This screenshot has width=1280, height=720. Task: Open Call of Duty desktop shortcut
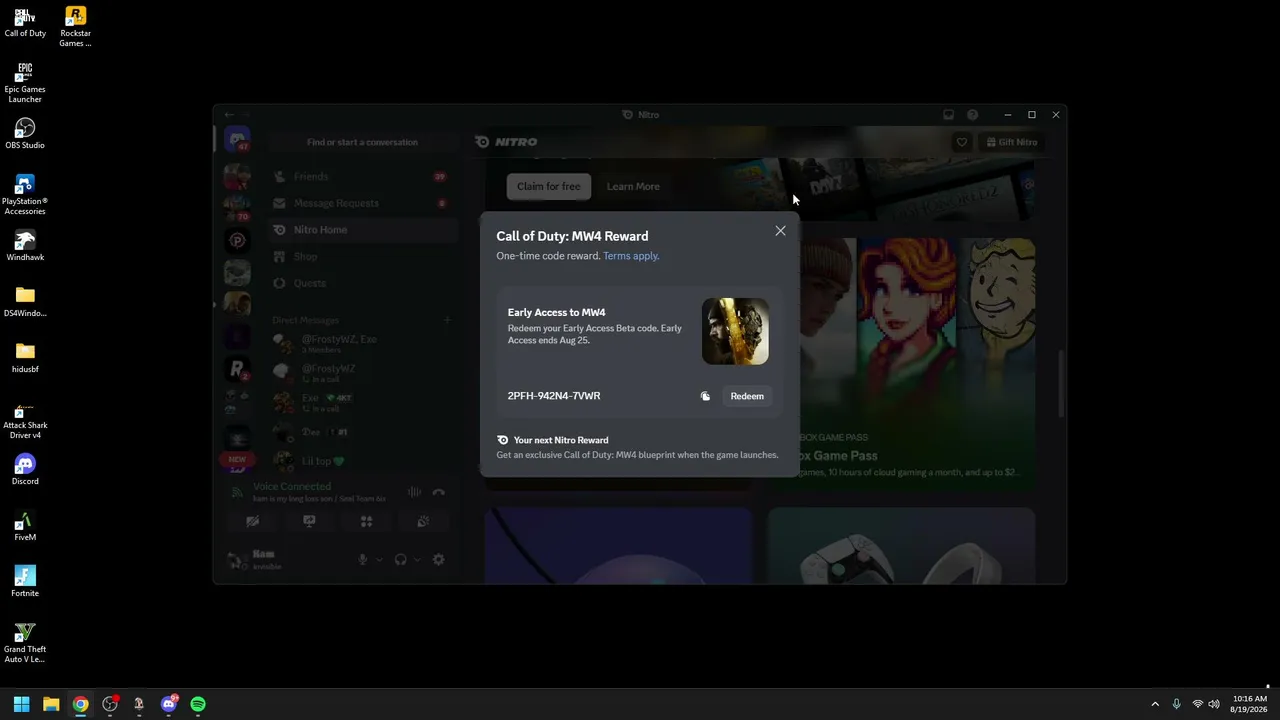click(25, 22)
